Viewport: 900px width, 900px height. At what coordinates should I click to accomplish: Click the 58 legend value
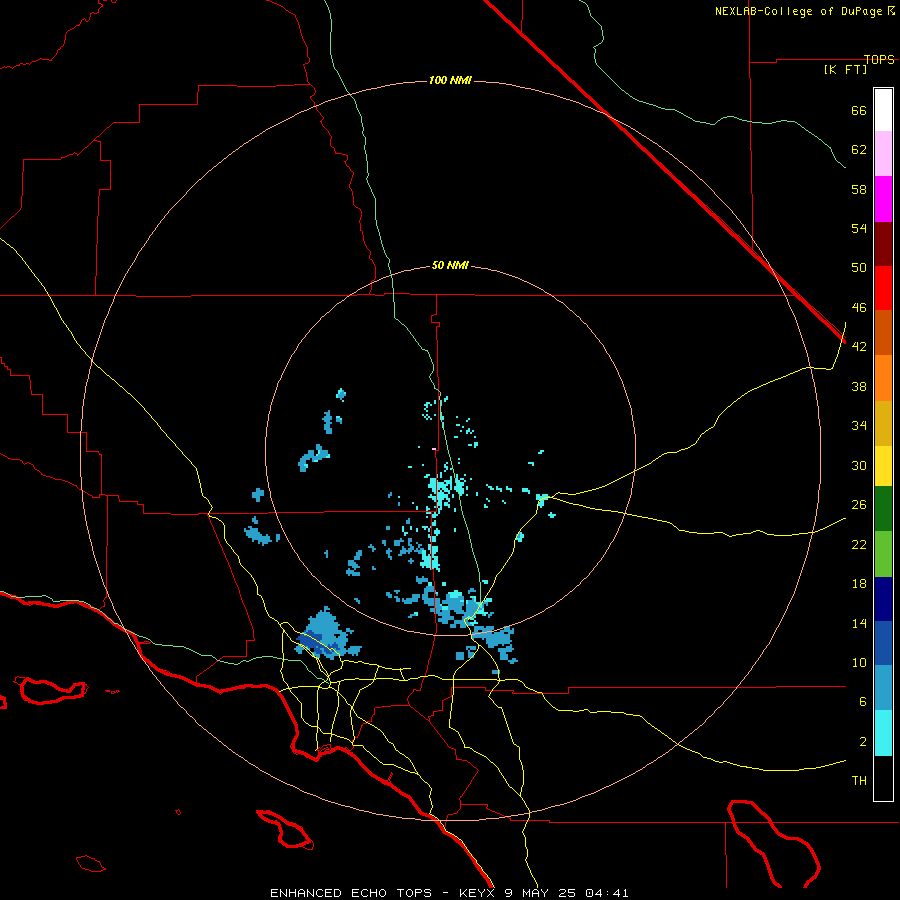859,189
